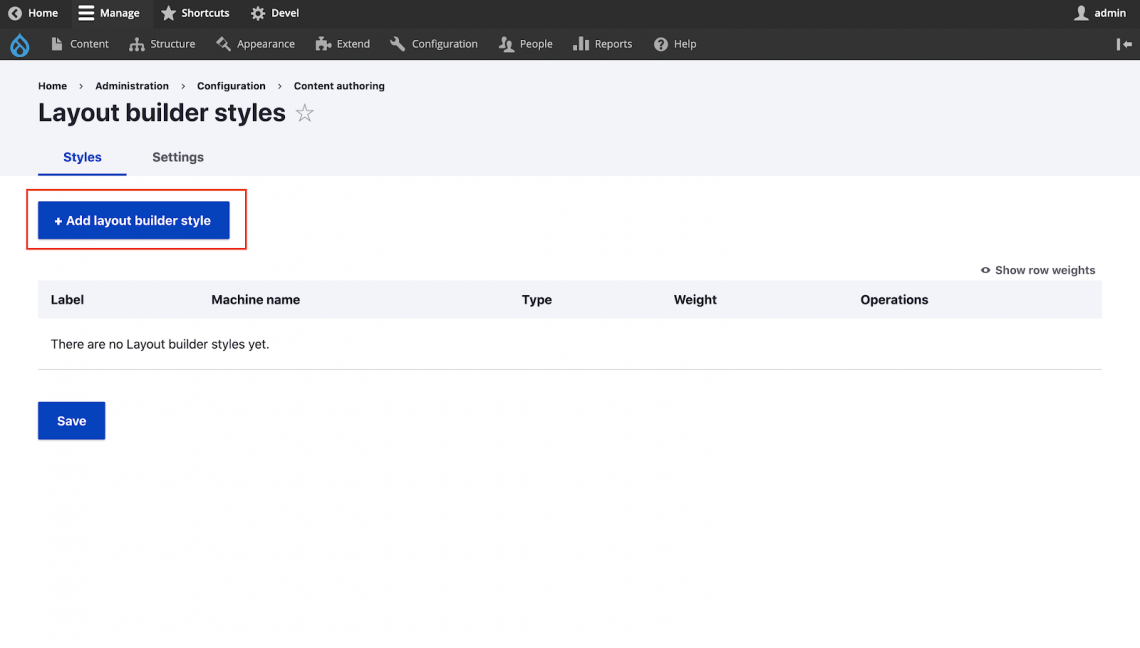Expand the Devel toolbar menu
The width and height of the screenshot is (1140, 648).
tap(274, 13)
